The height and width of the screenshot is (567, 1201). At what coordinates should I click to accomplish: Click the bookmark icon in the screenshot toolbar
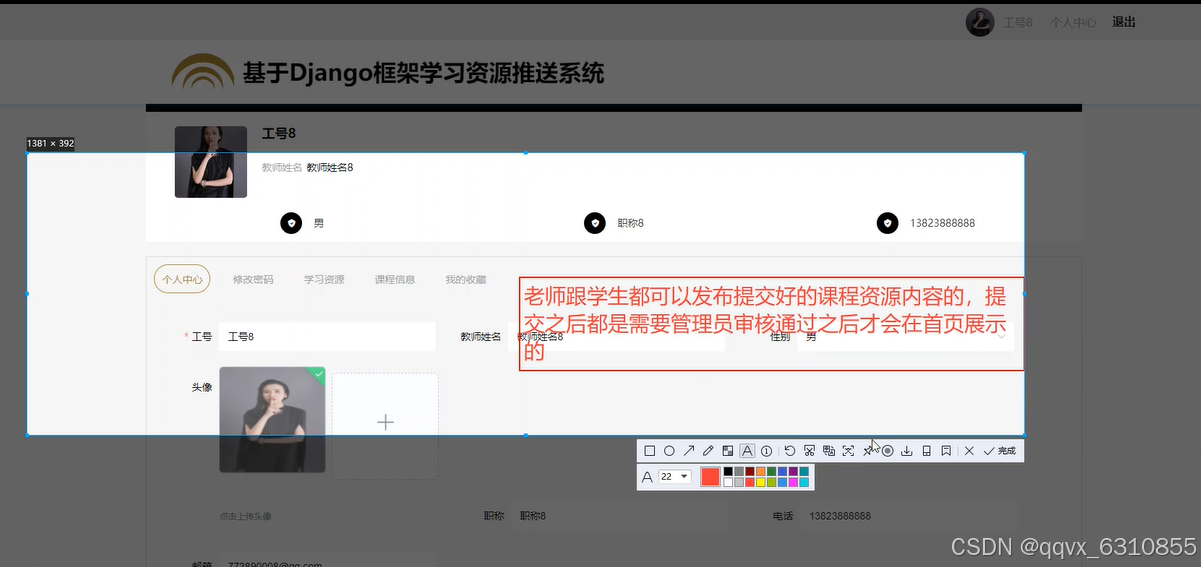tap(946, 451)
